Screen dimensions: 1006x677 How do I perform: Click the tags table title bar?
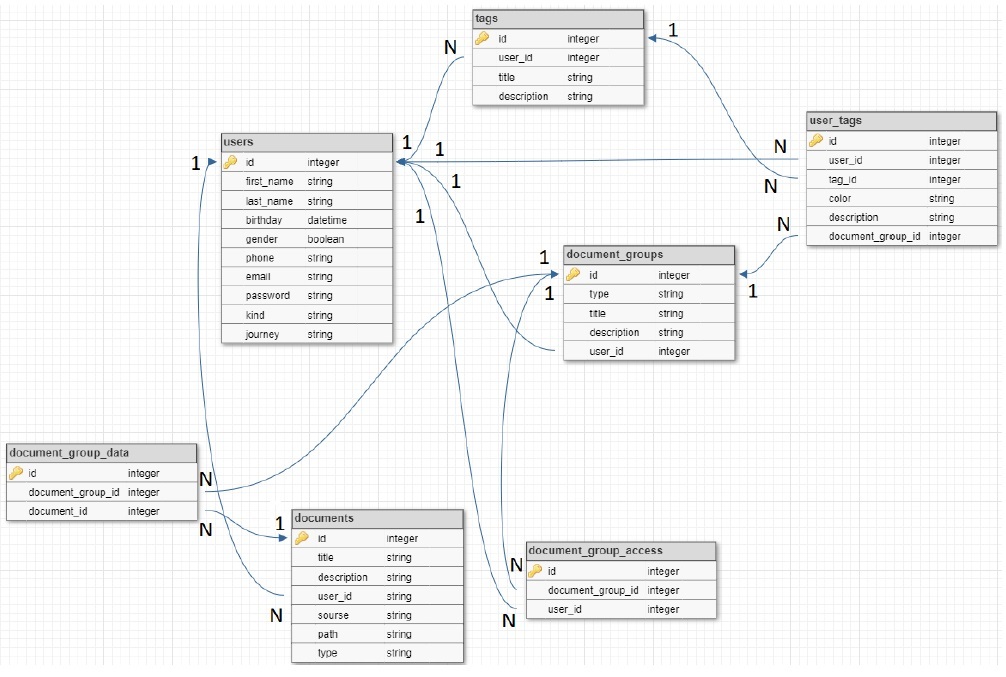(x=558, y=19)
